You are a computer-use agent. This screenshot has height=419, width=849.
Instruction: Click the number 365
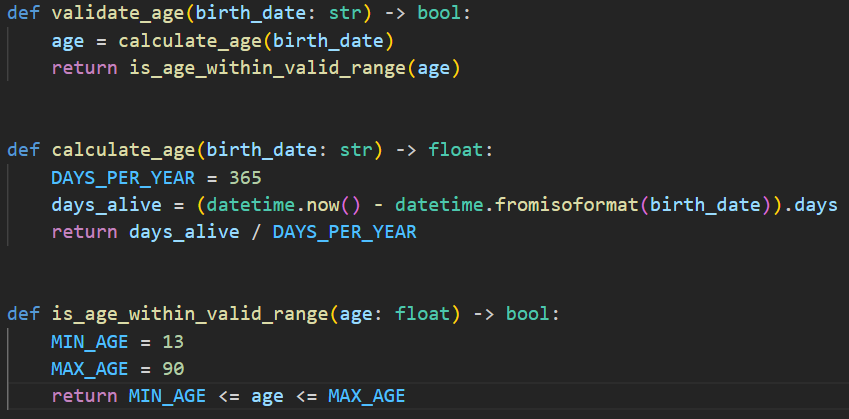click(x=244, y=177)
